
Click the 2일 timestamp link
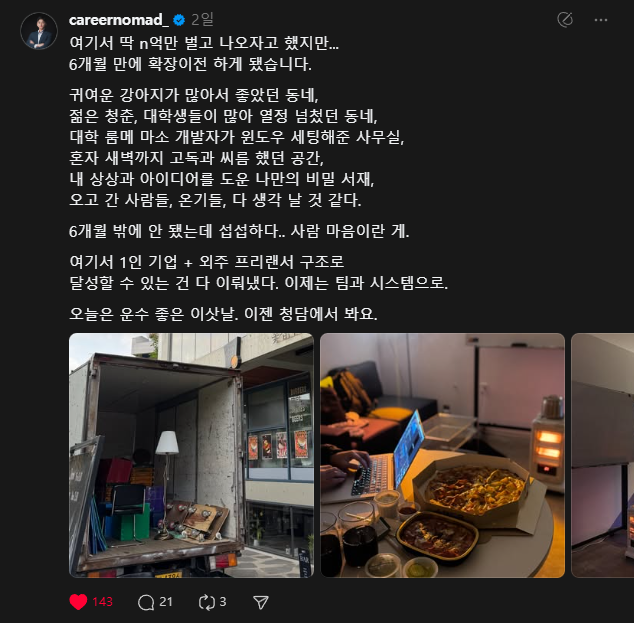(x=202, y=19)
